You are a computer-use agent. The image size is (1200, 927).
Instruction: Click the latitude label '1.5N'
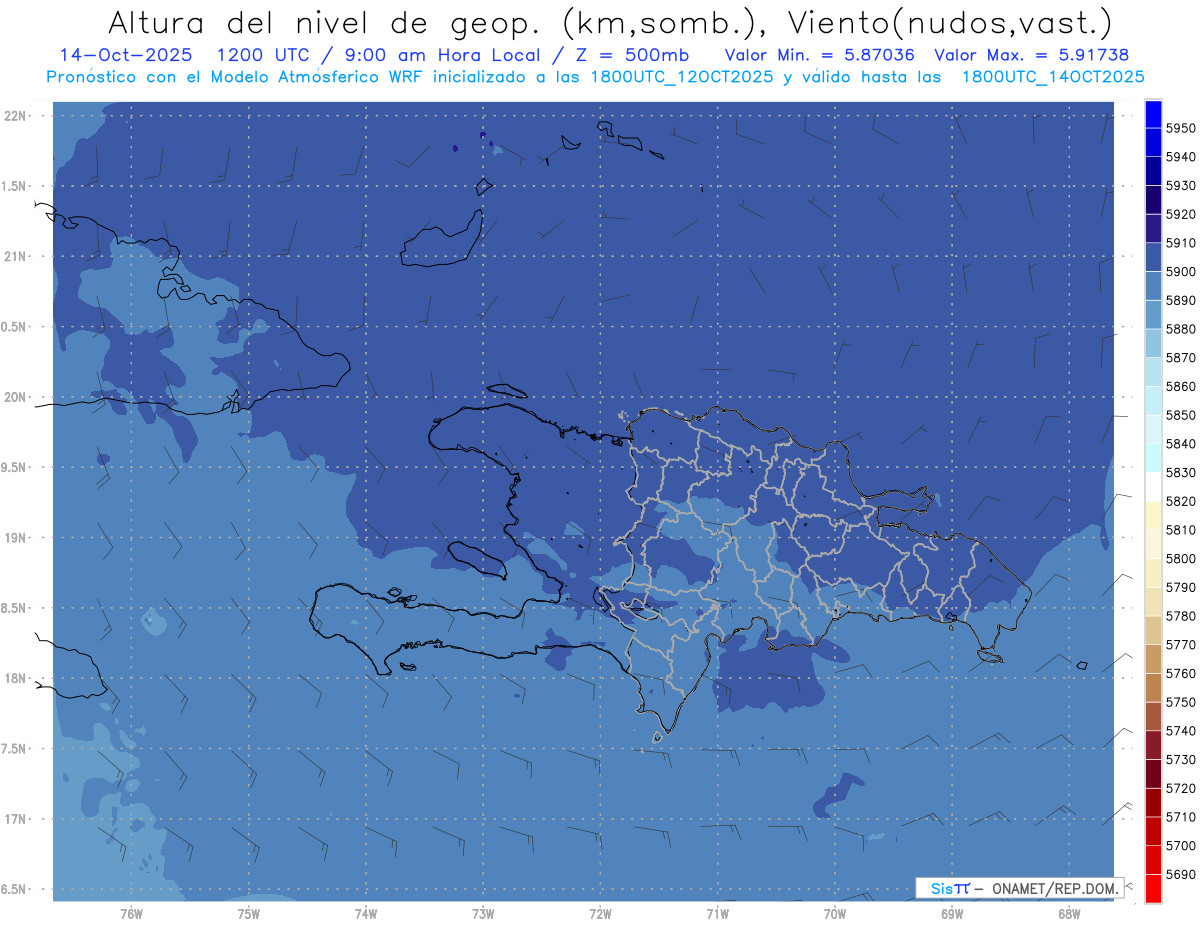point(15,186)
